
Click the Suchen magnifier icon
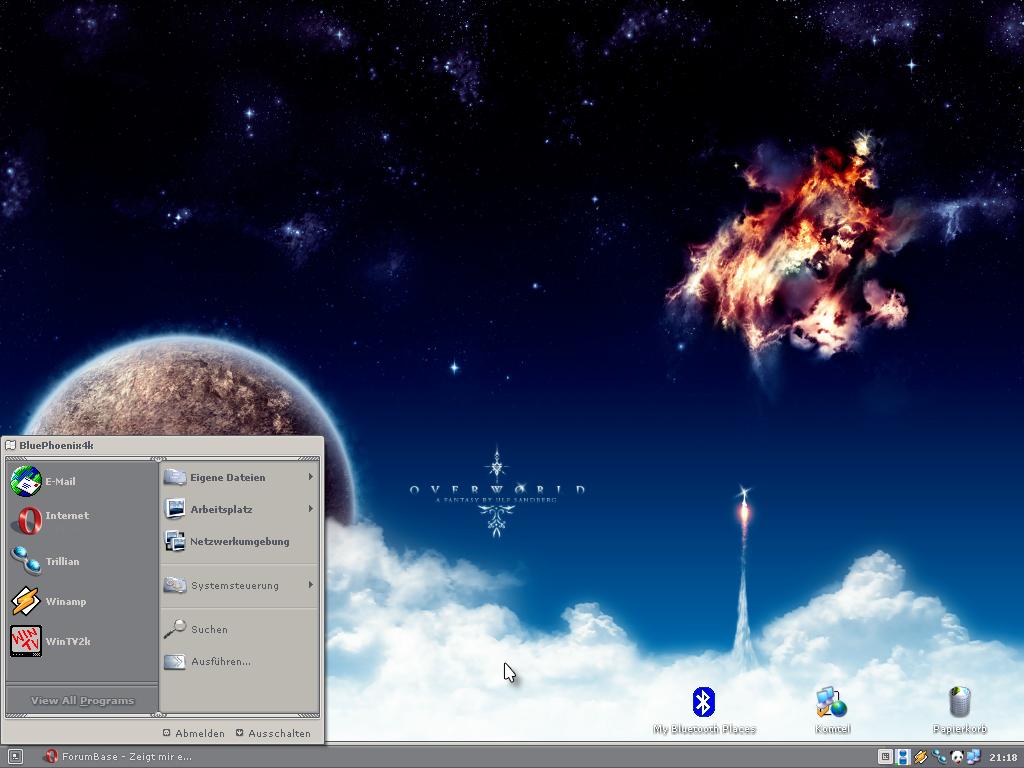(x=174, y=629)
